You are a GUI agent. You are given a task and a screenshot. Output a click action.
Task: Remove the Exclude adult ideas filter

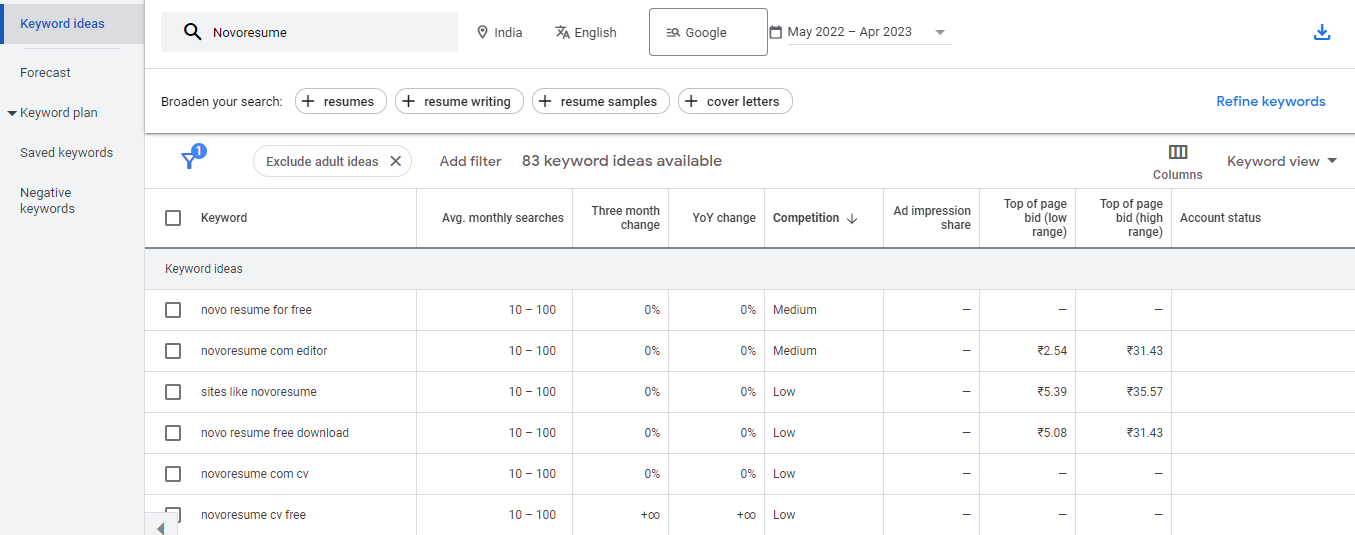[395, 161]
